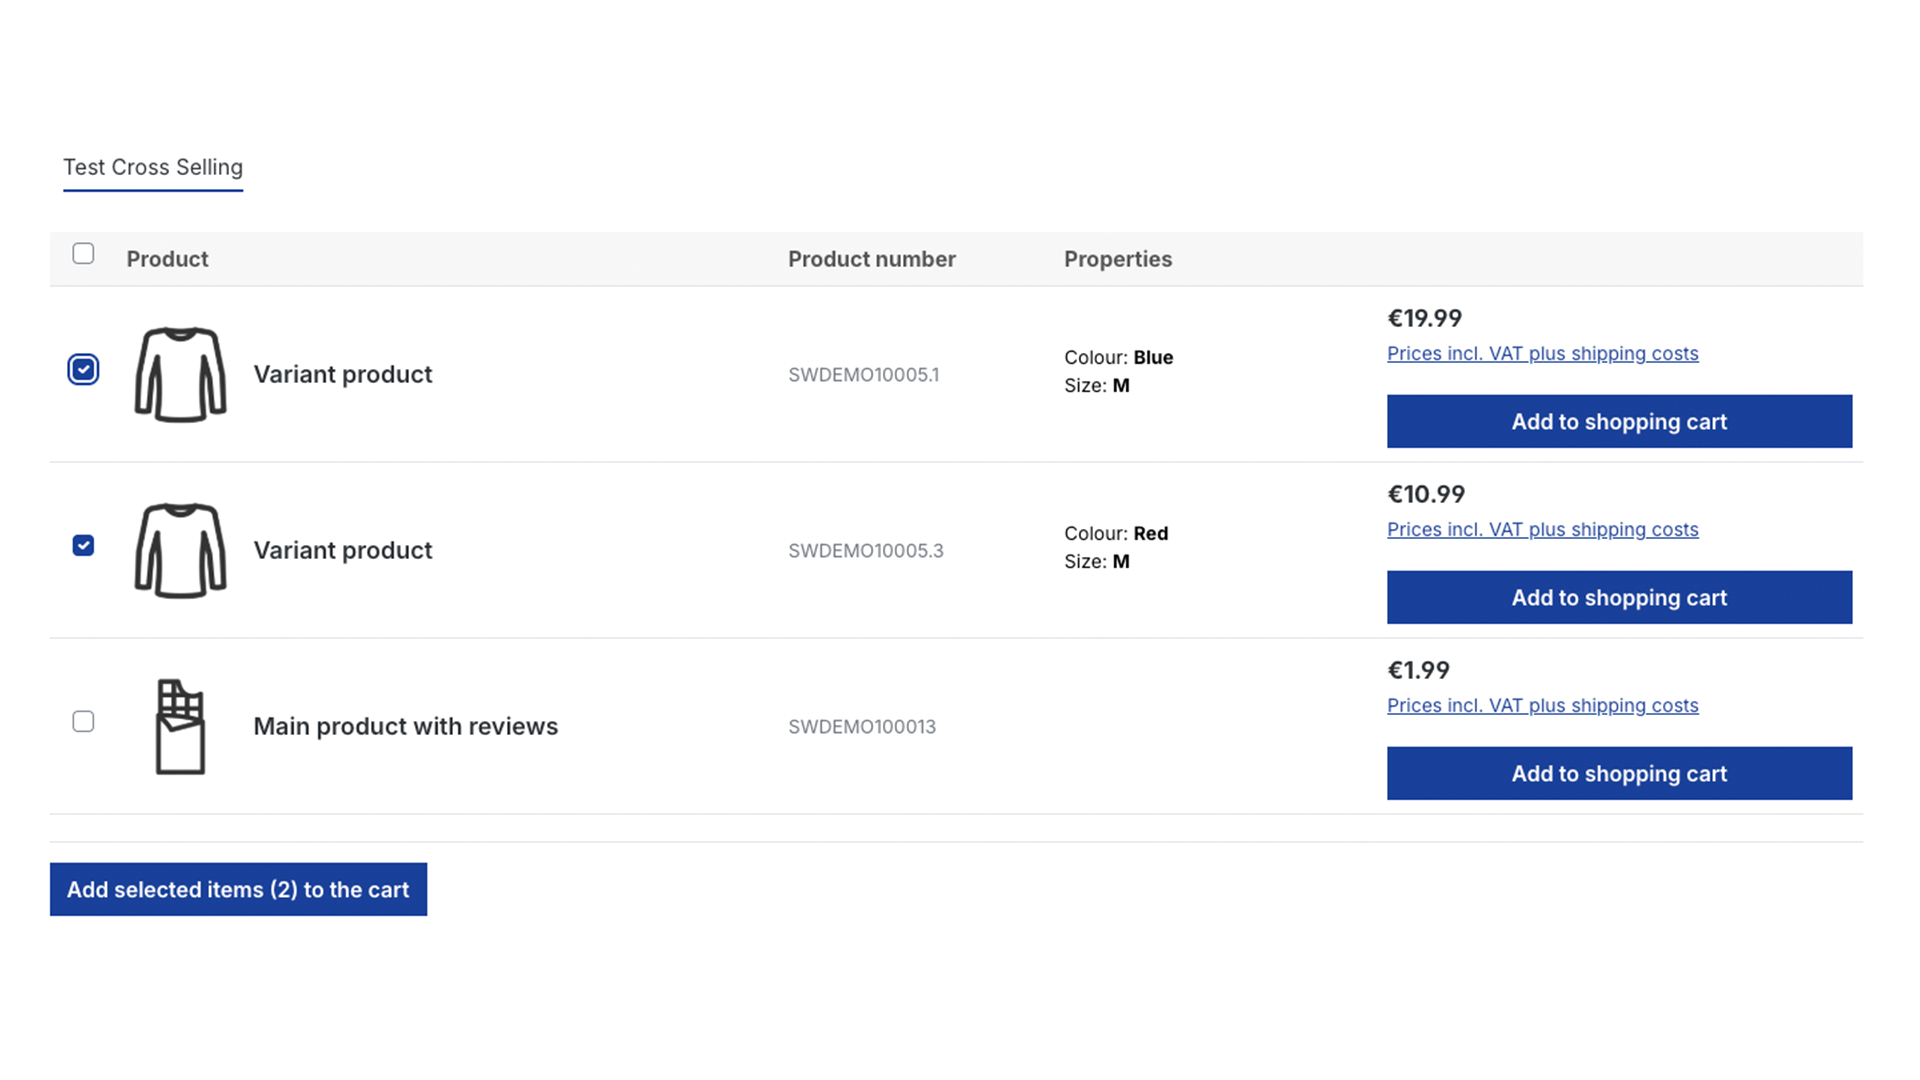Open Main product with reviews title
This screenshot has width=1920, height=1080.
405,726
